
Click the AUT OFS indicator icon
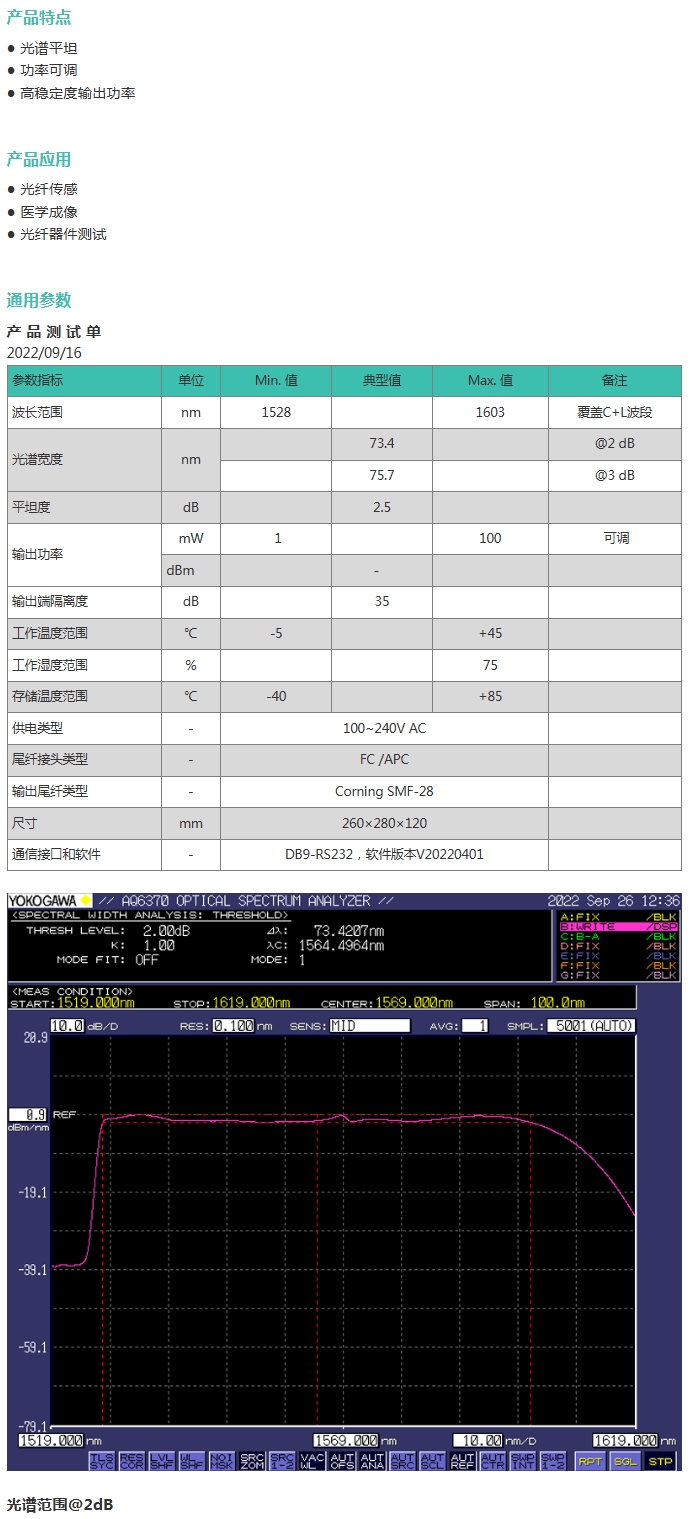(x=342, y=1460)
